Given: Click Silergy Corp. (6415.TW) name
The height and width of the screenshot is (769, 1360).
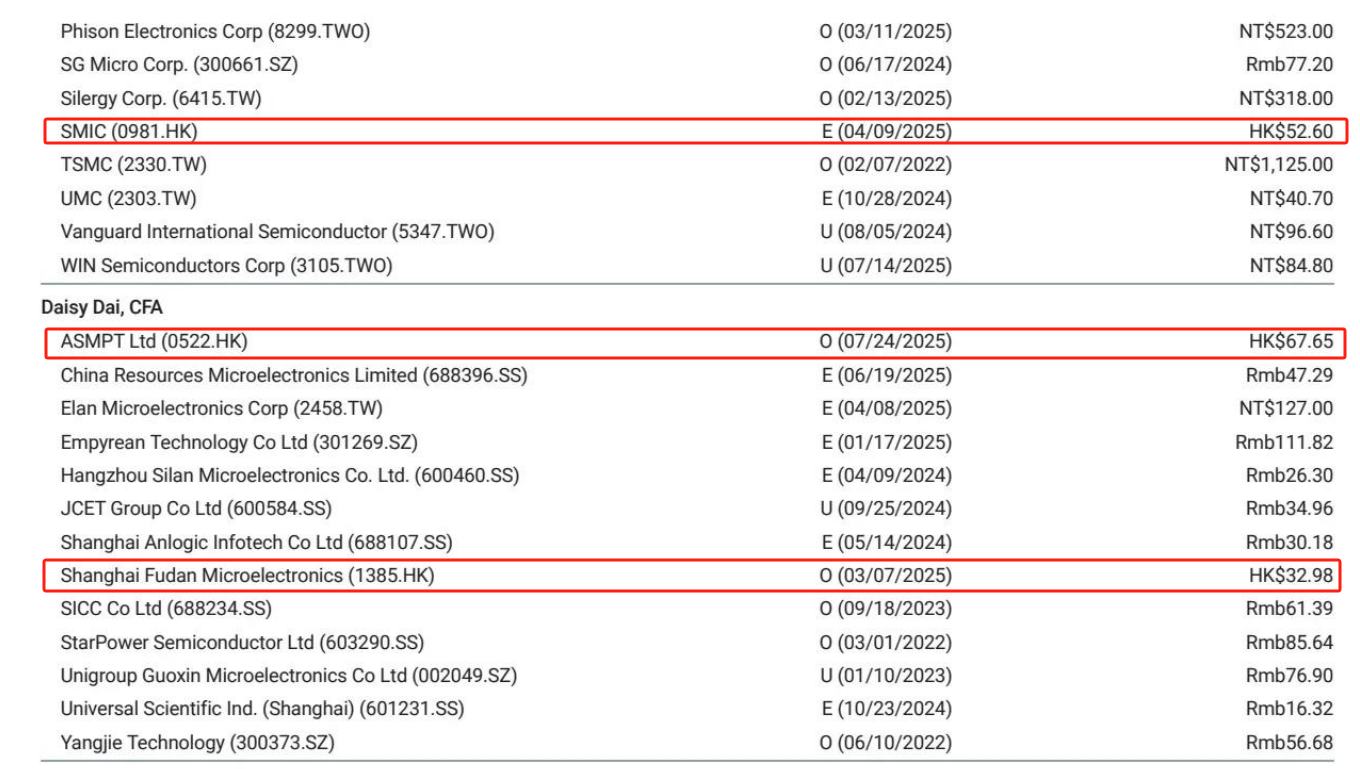Looking at the screenshot, I should tap(162, 98).
